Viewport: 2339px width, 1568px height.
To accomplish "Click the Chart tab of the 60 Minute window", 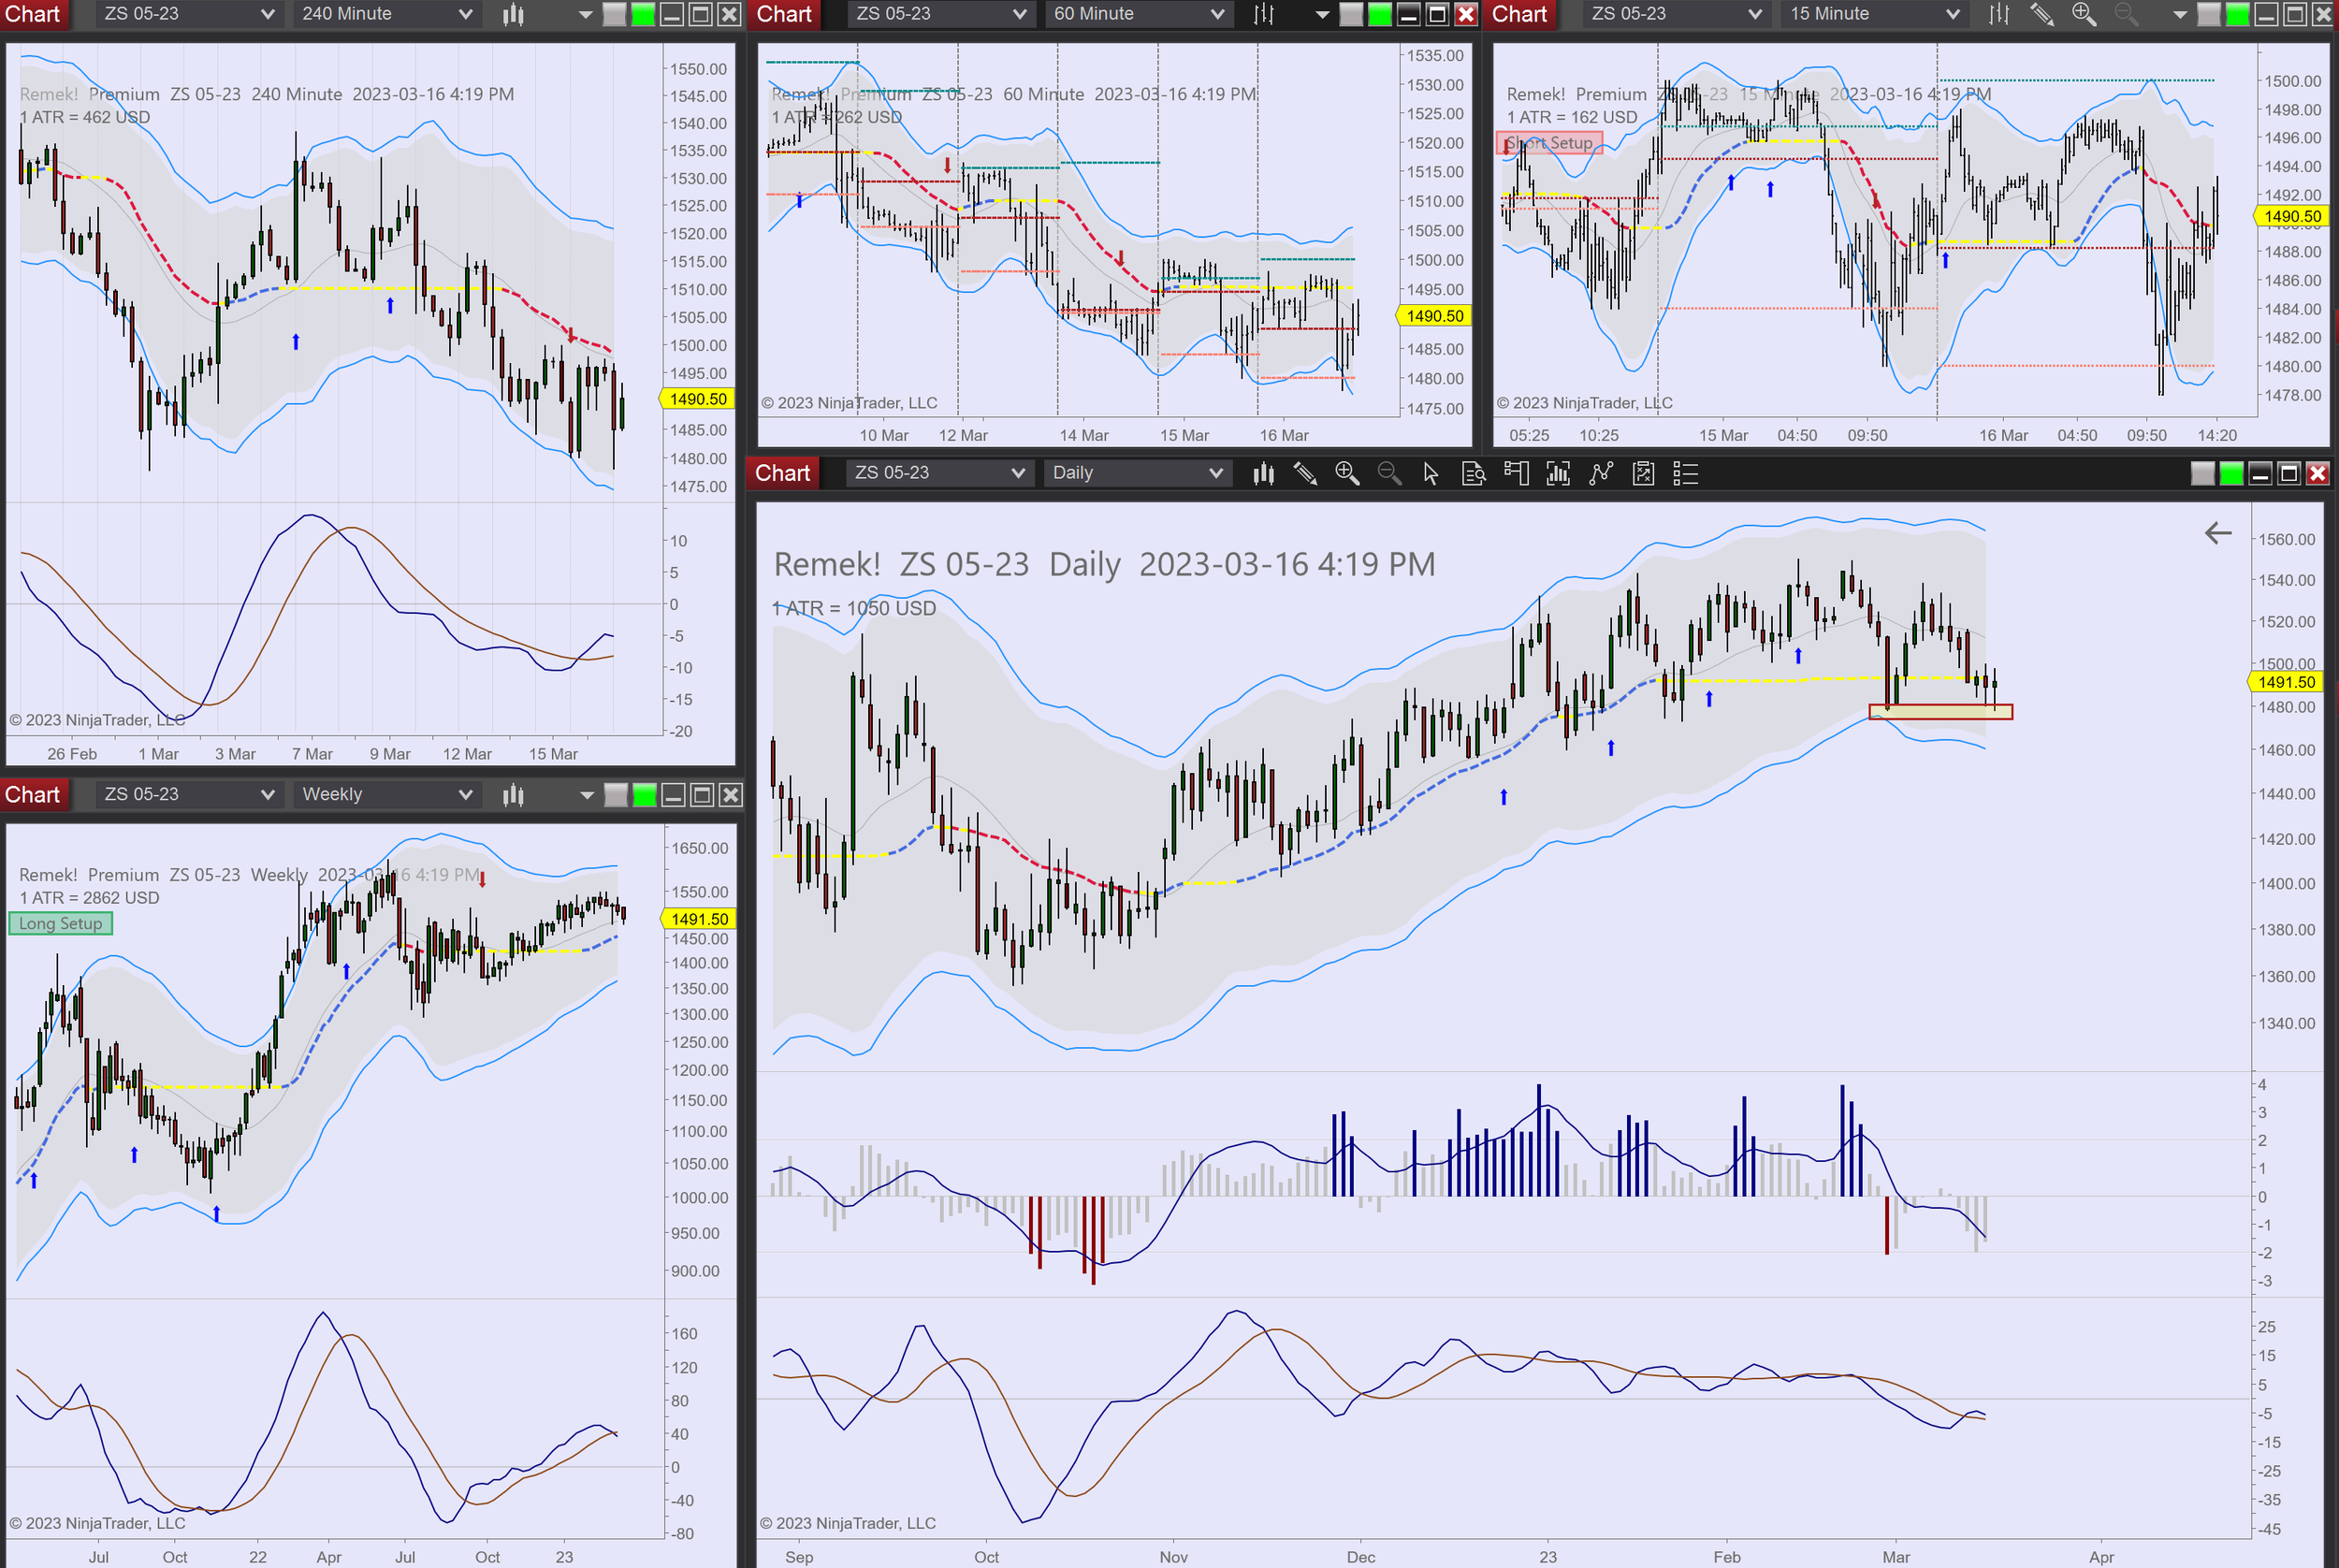I will coord(783,14).
